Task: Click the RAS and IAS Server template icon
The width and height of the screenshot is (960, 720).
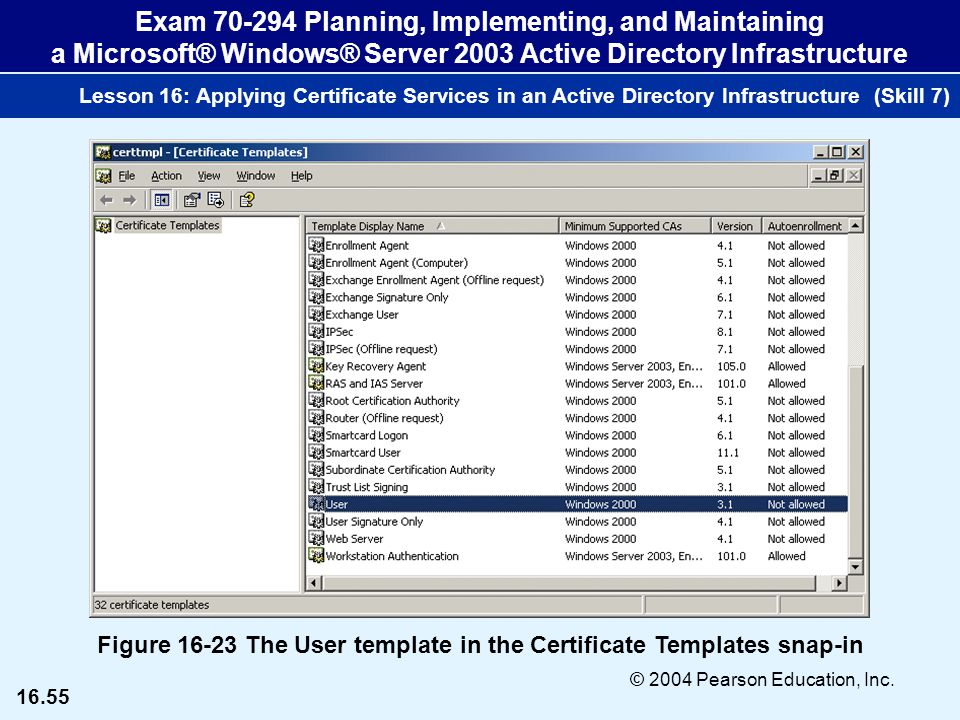Action: [x=316, y=383]
